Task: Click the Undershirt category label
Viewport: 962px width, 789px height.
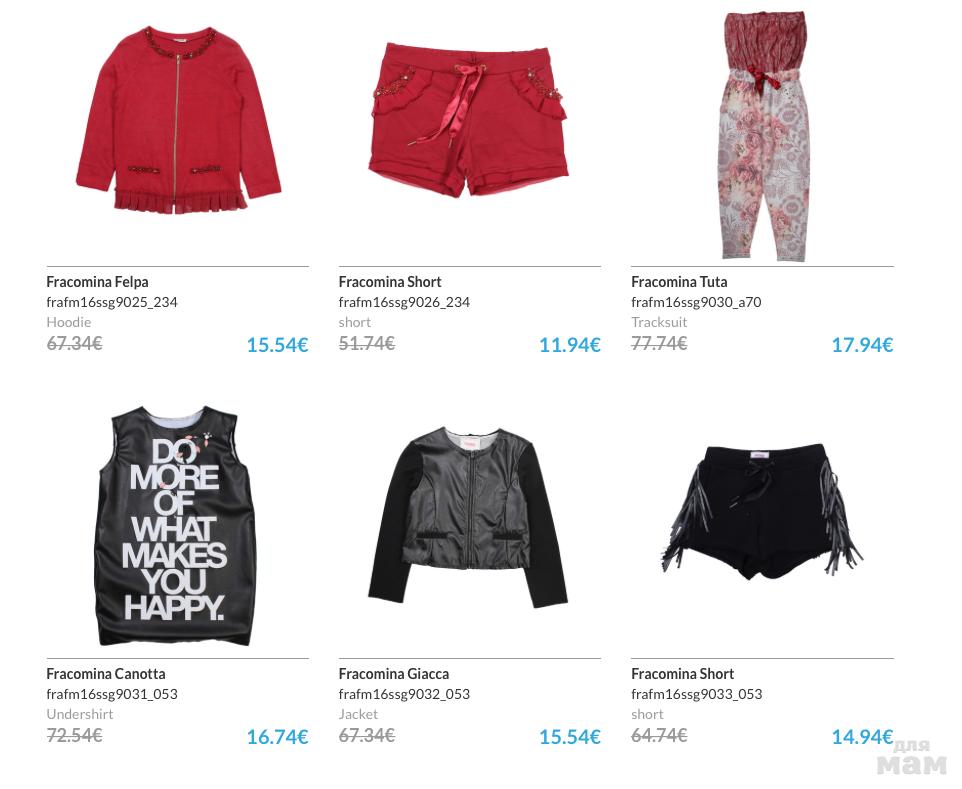Action: click(x=80, y=714)
